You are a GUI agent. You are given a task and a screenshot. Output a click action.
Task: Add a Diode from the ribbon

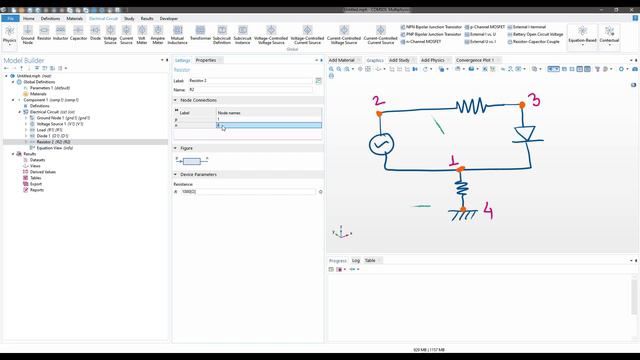click(x=95, y=33)
